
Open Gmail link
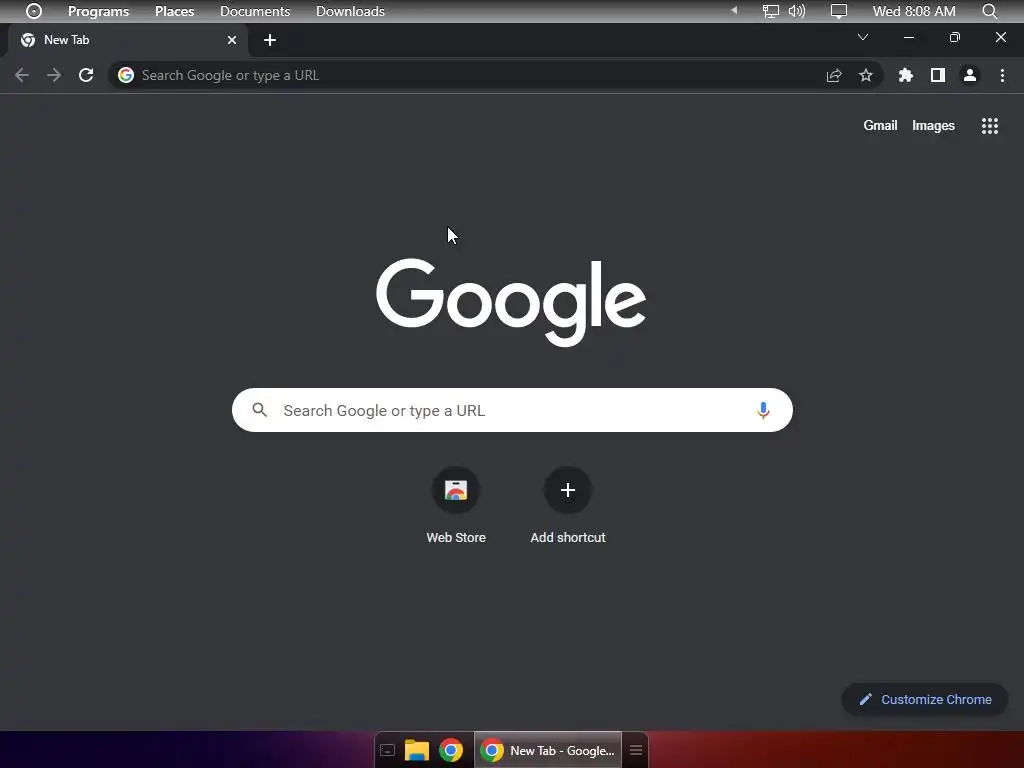pos(880,125)
